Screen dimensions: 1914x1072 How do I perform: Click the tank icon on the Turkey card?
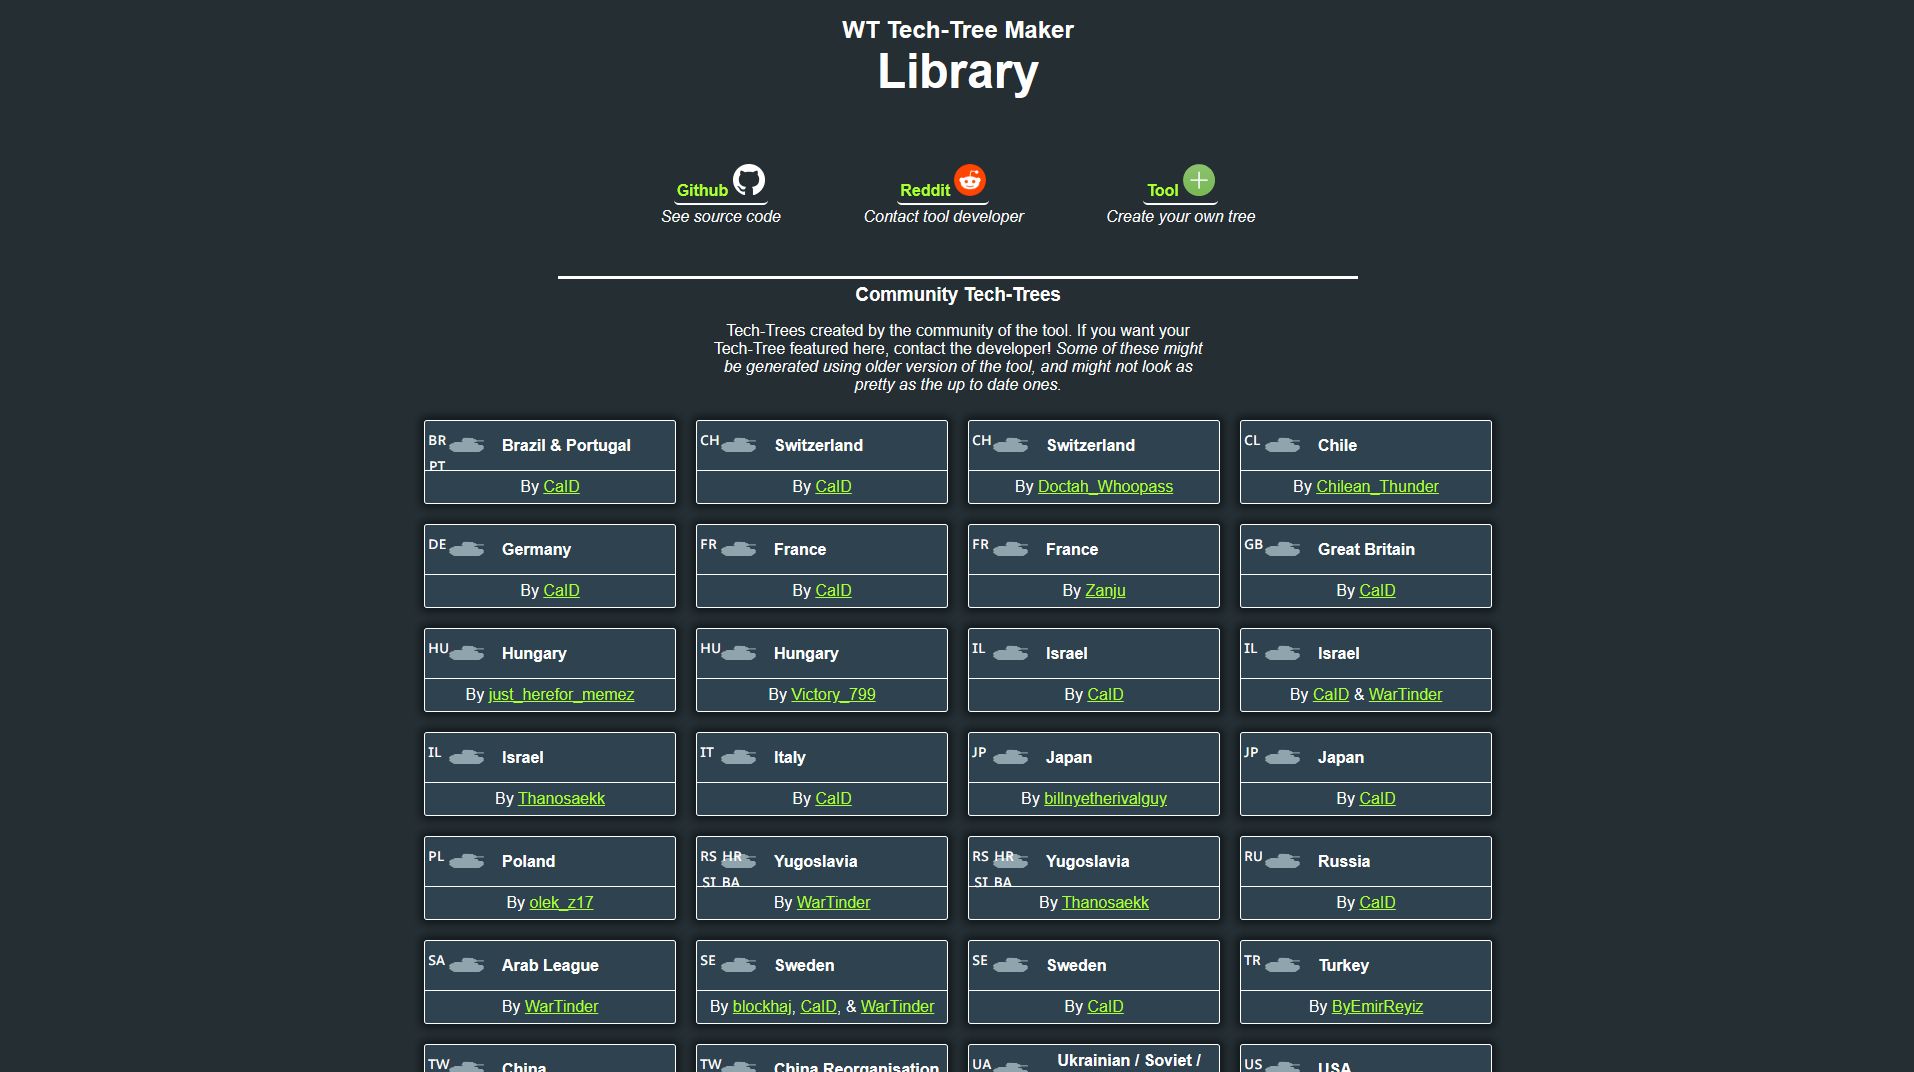tap(1283, 965)
